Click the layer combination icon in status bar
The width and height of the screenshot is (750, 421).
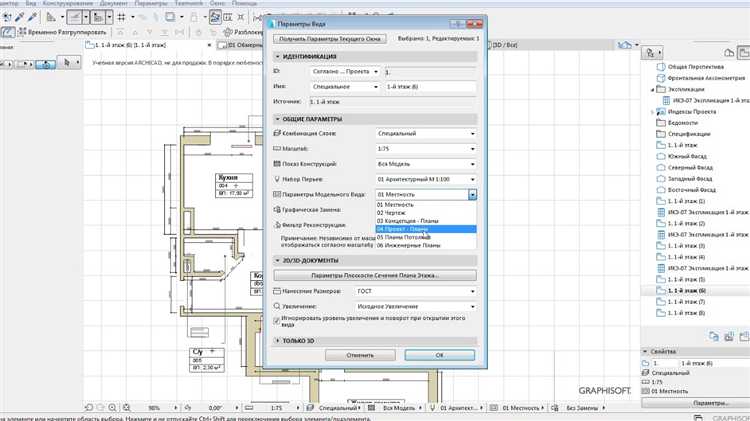point(310,408)
